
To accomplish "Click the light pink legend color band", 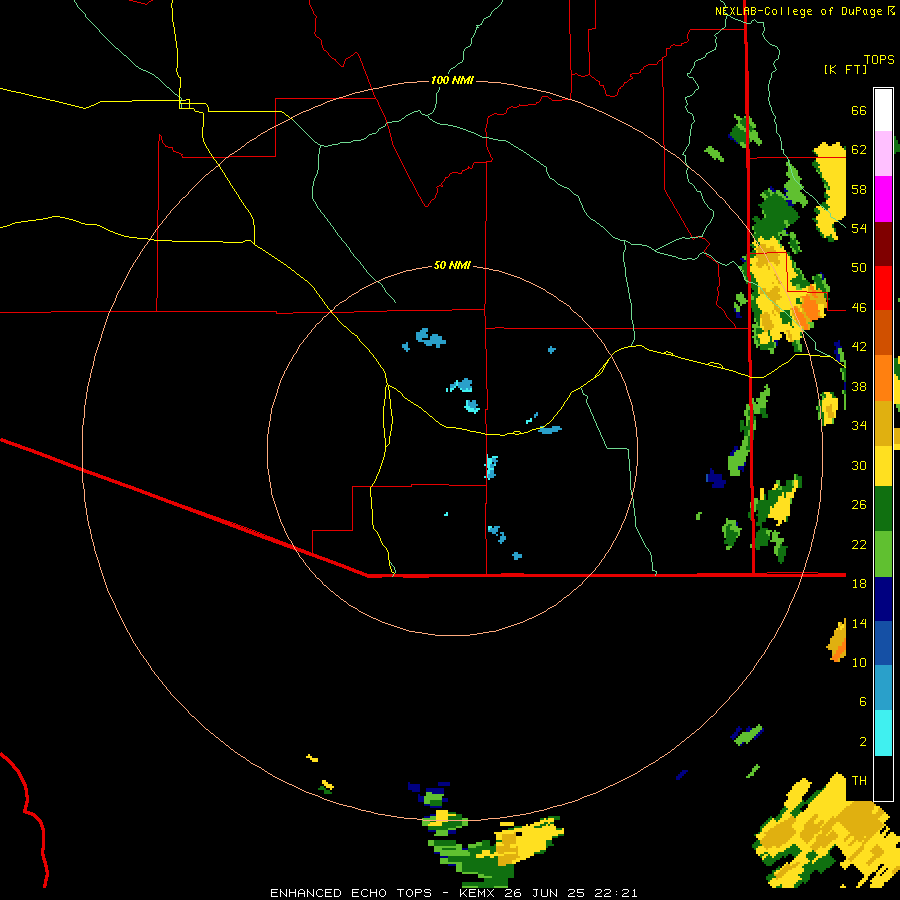I will coord(883,153).
